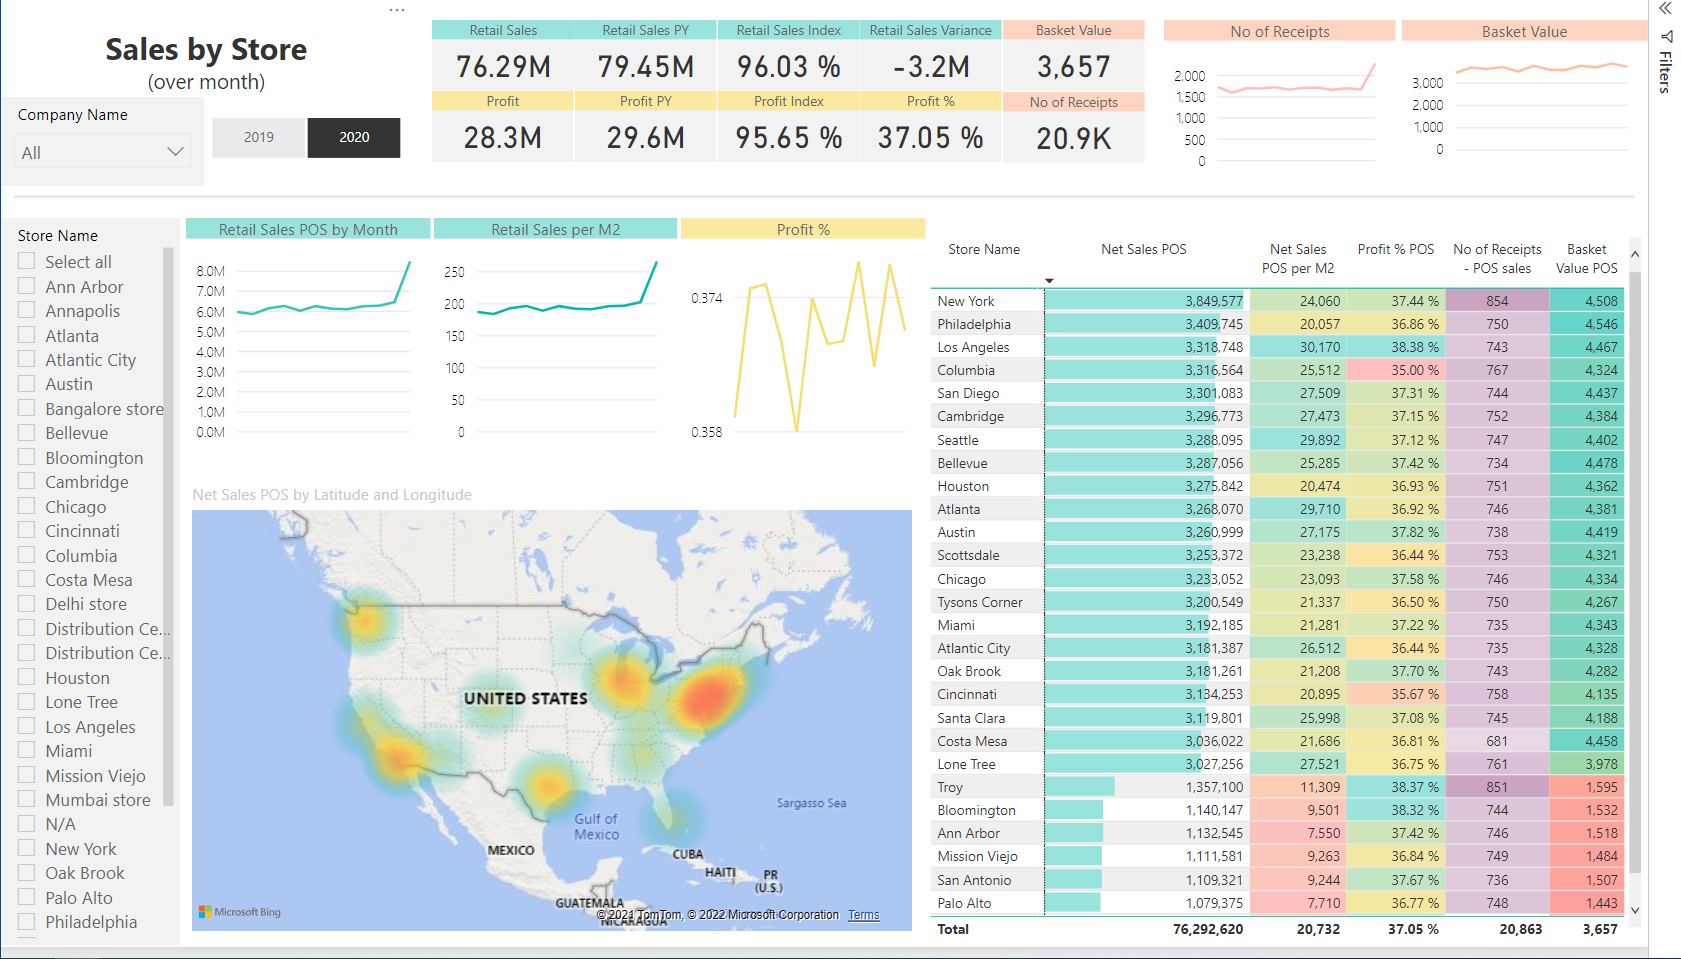The width and height of the screenshot is (1681, 959).
Task: Click the Filters funnel icon
Action: click(x=1666, y=37)
